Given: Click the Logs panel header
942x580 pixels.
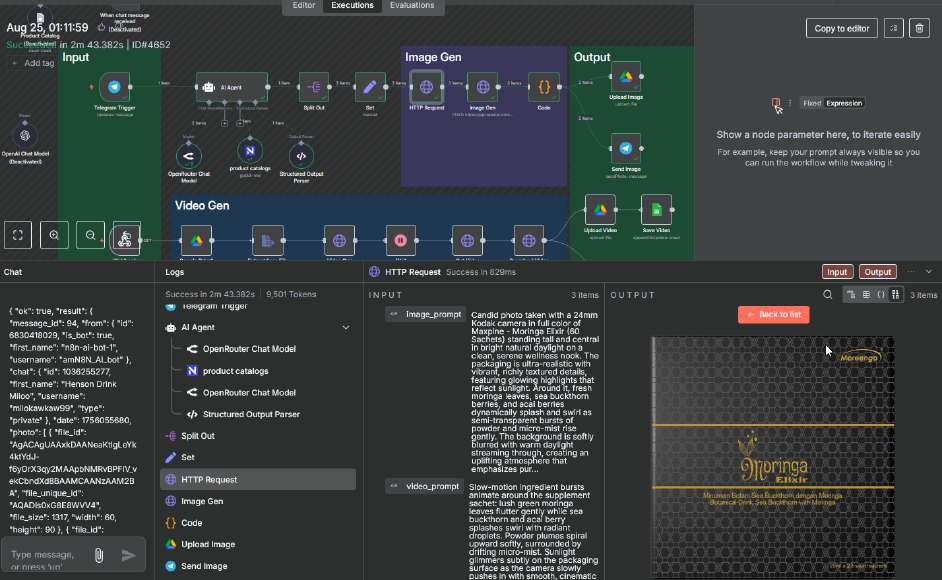Looking at the screenshot, I should pos(174,272).
